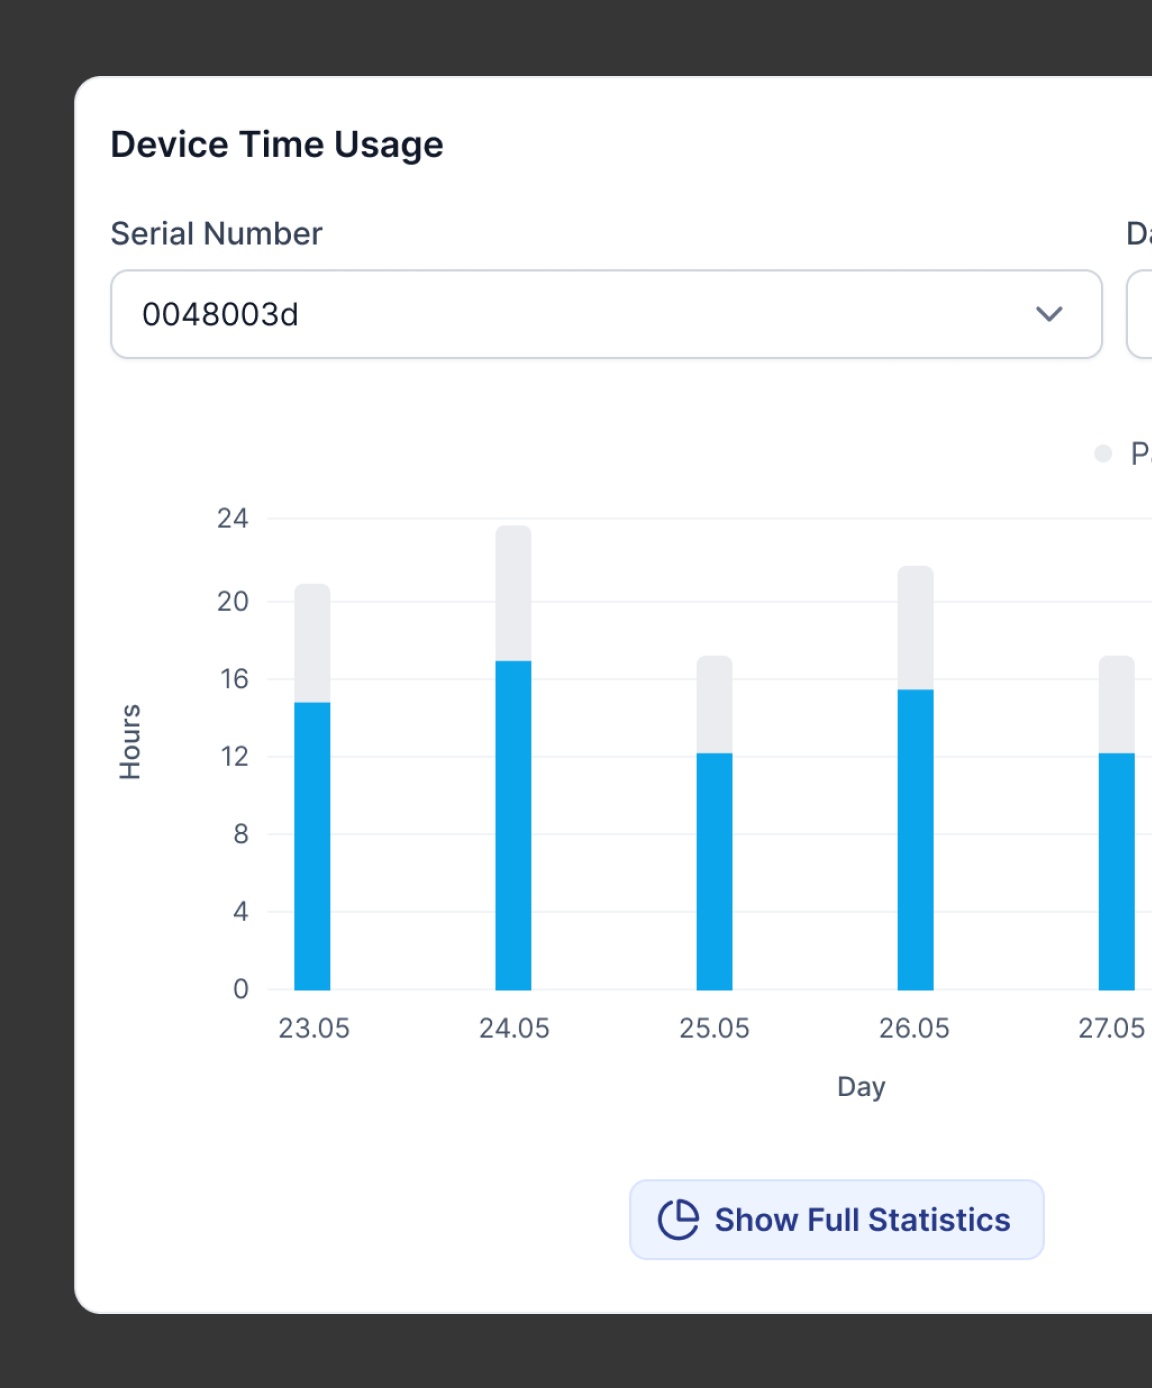Click the Device Time Usage heading
The width and height of the screenshot is (1152, 1388).
click(x=277, y=145)
